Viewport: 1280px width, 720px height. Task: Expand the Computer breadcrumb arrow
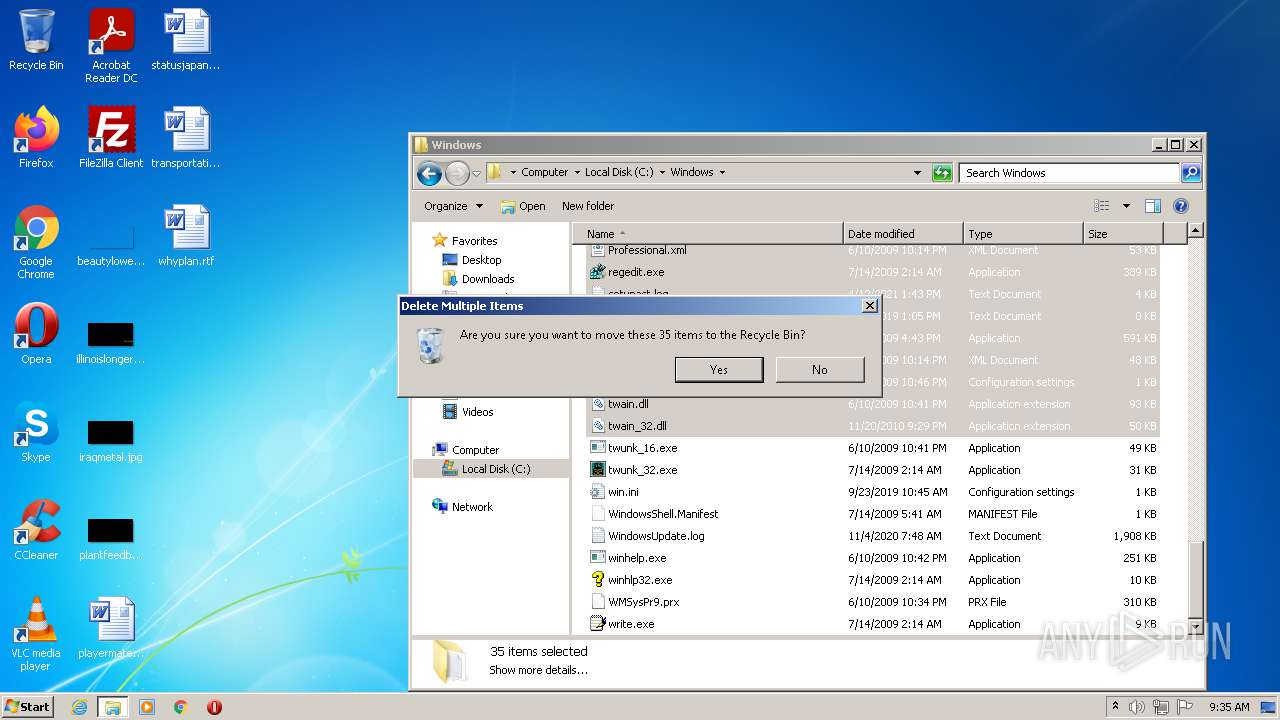coord(576,173)
